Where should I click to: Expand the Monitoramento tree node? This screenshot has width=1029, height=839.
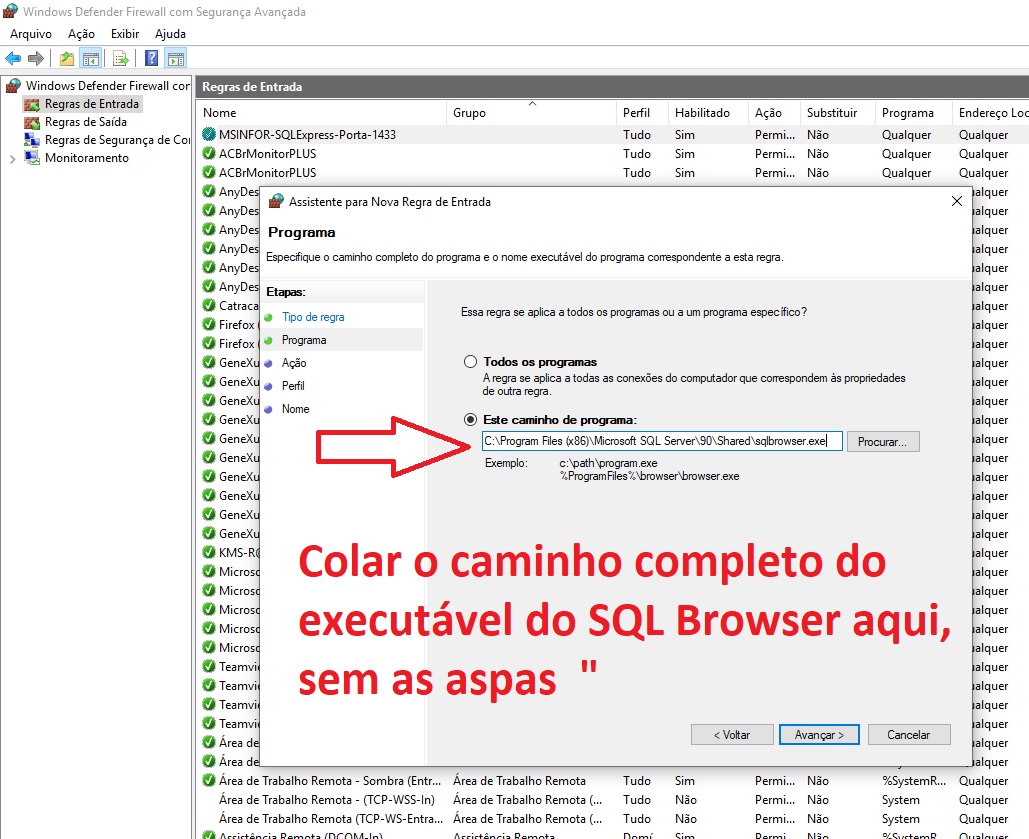click(x=12, y=158)
